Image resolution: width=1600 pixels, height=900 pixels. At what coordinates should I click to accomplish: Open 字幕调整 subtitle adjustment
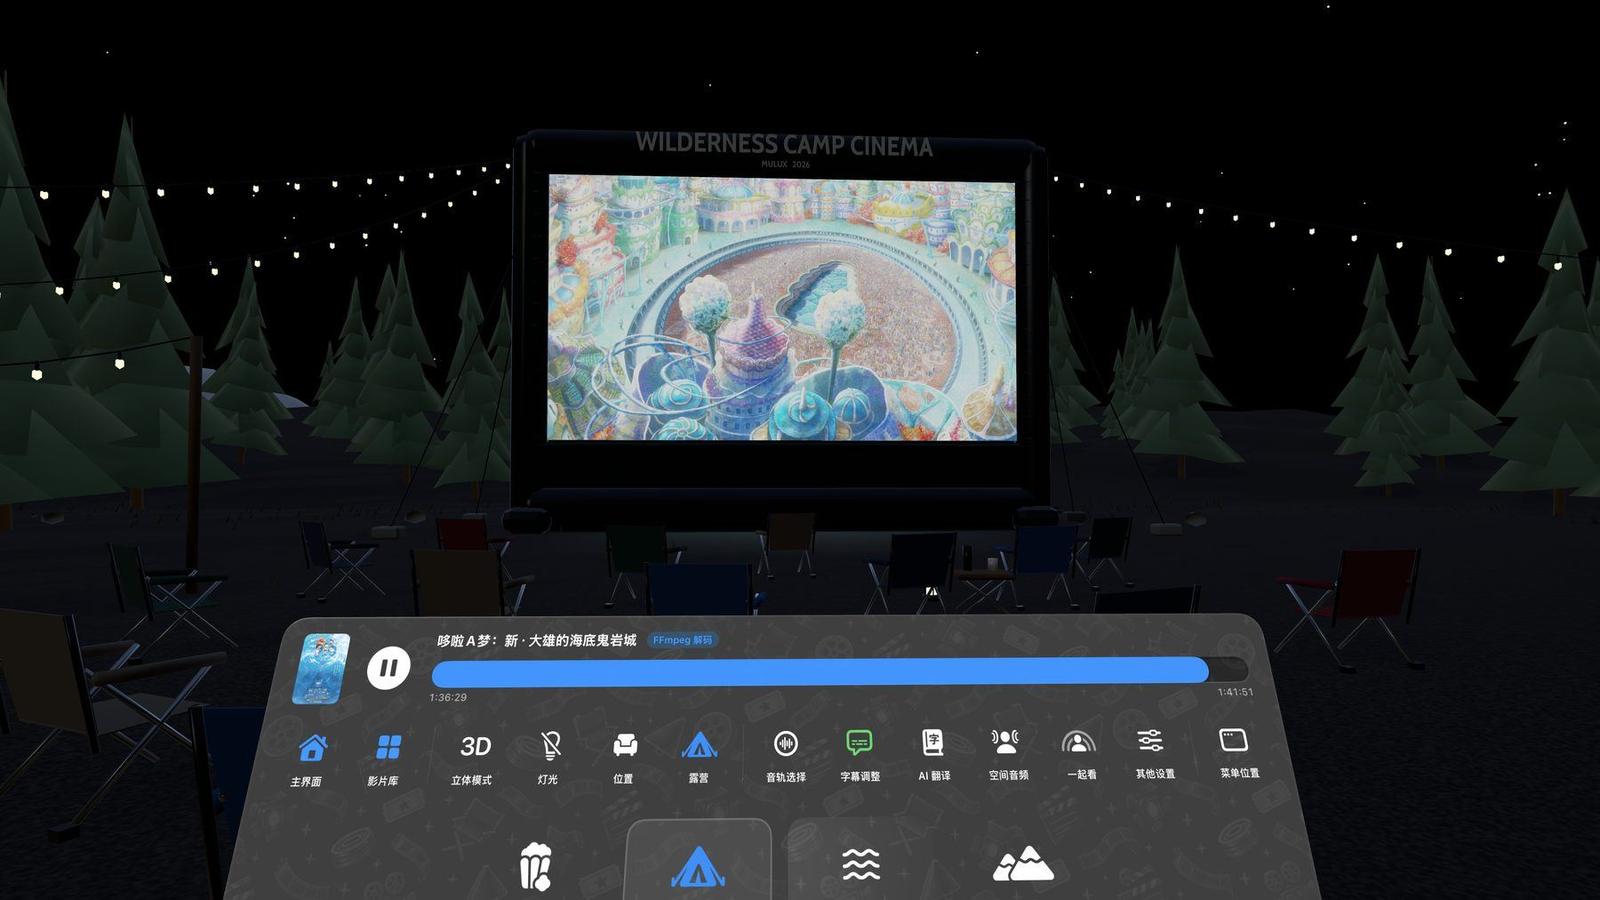860,755
